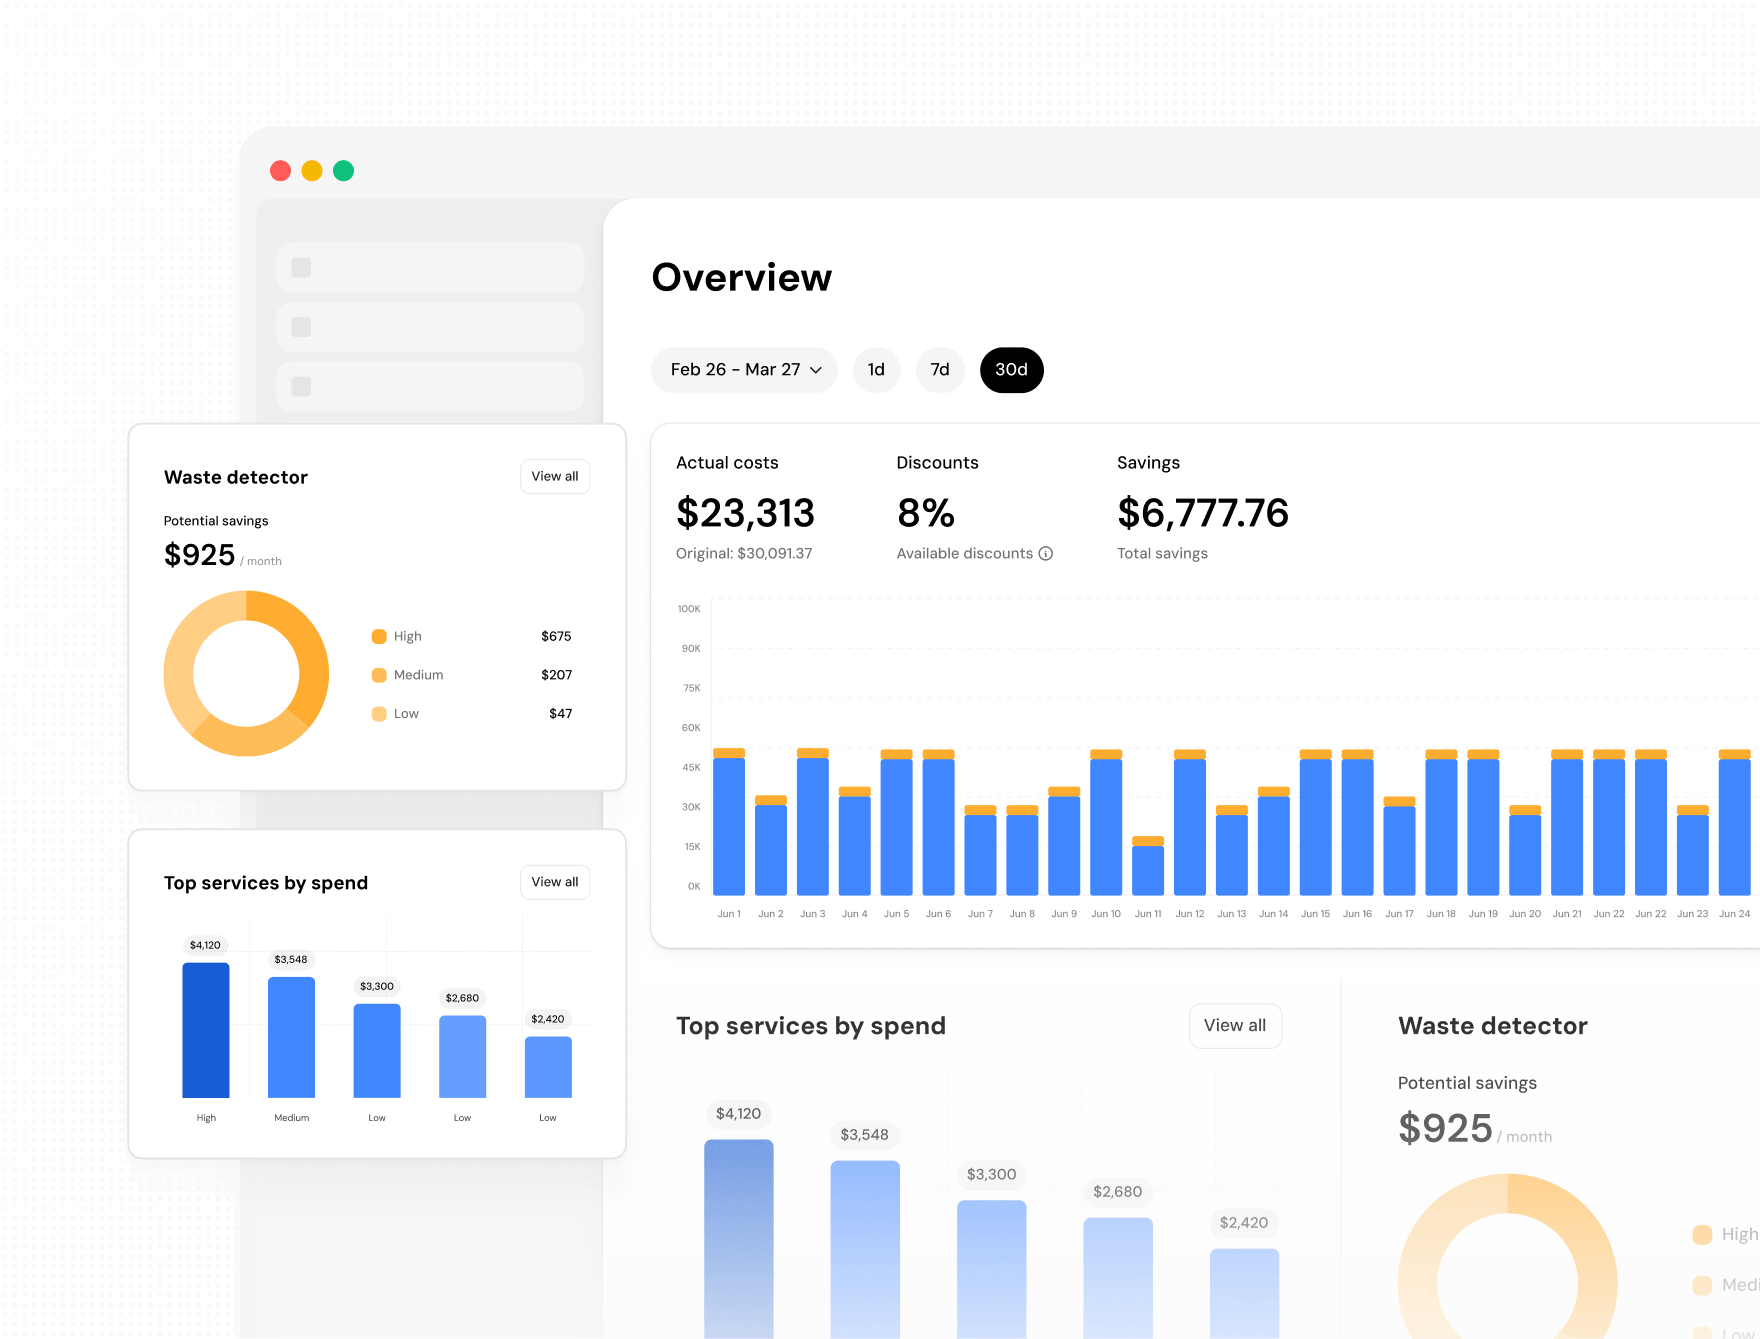
Task: Click the 8% discounts value
Action: [x=926, y=513]
